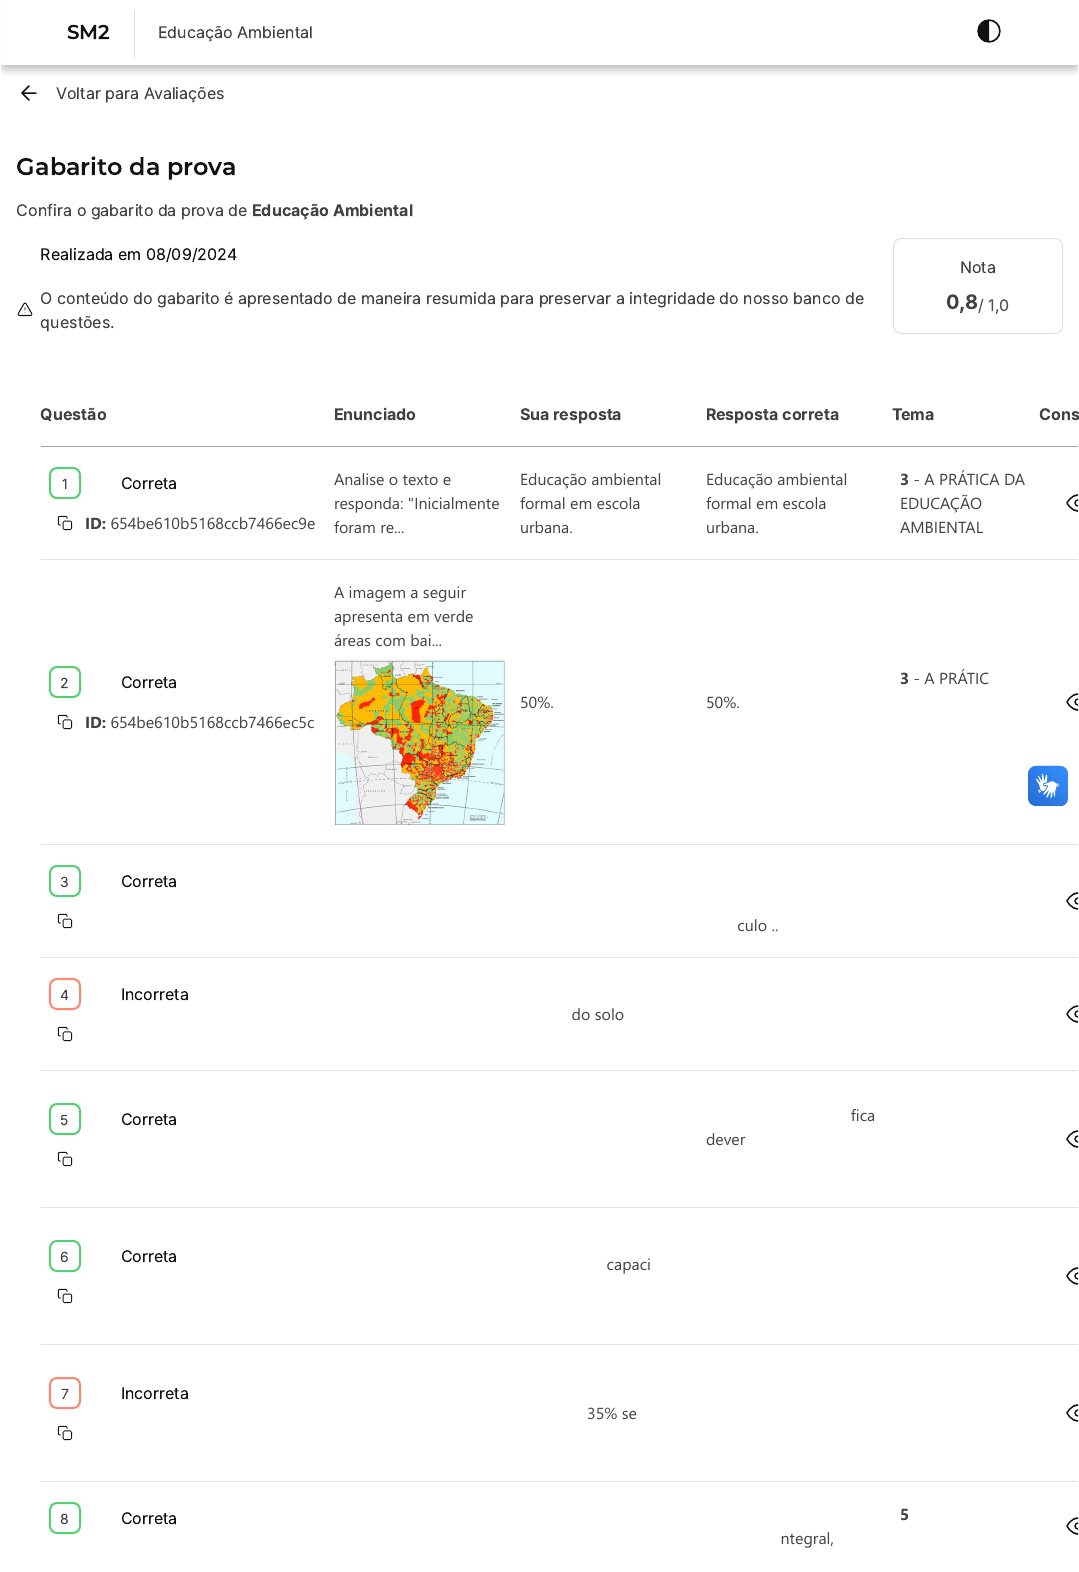The width and height of the screenshot is (1079, 1572).
Task: Show question 4 details with eye icon
Action: (x=1072, y=1014)
